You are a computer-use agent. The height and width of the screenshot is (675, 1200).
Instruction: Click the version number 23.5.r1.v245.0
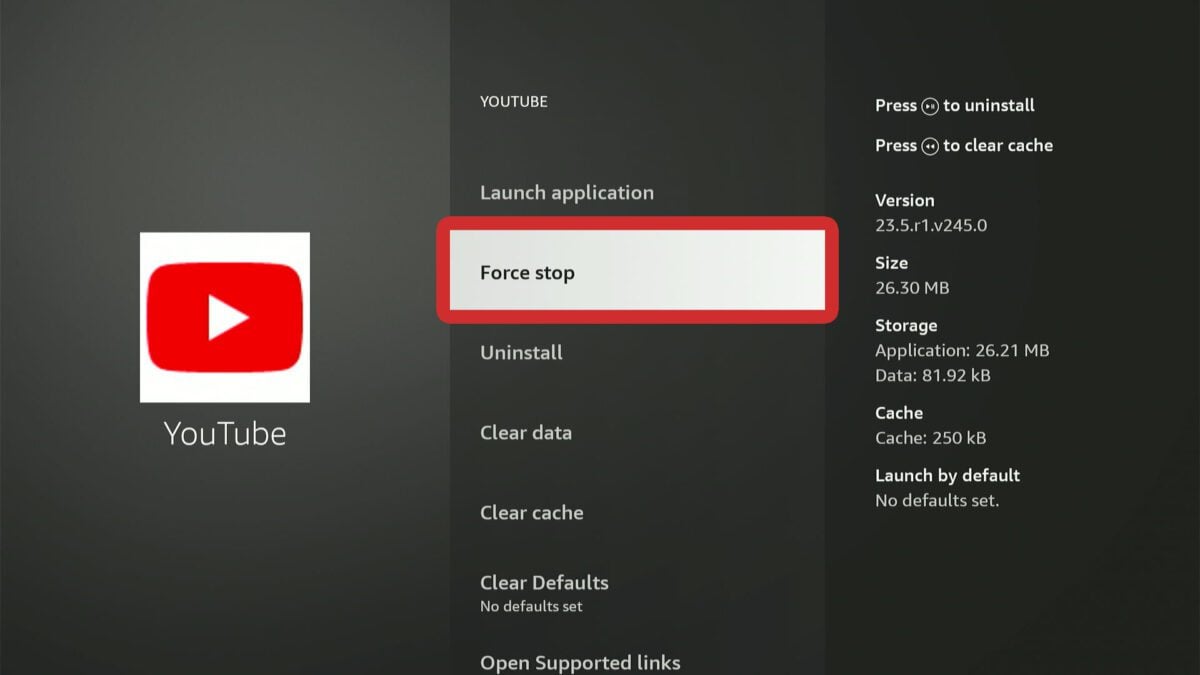coord(931,225)
